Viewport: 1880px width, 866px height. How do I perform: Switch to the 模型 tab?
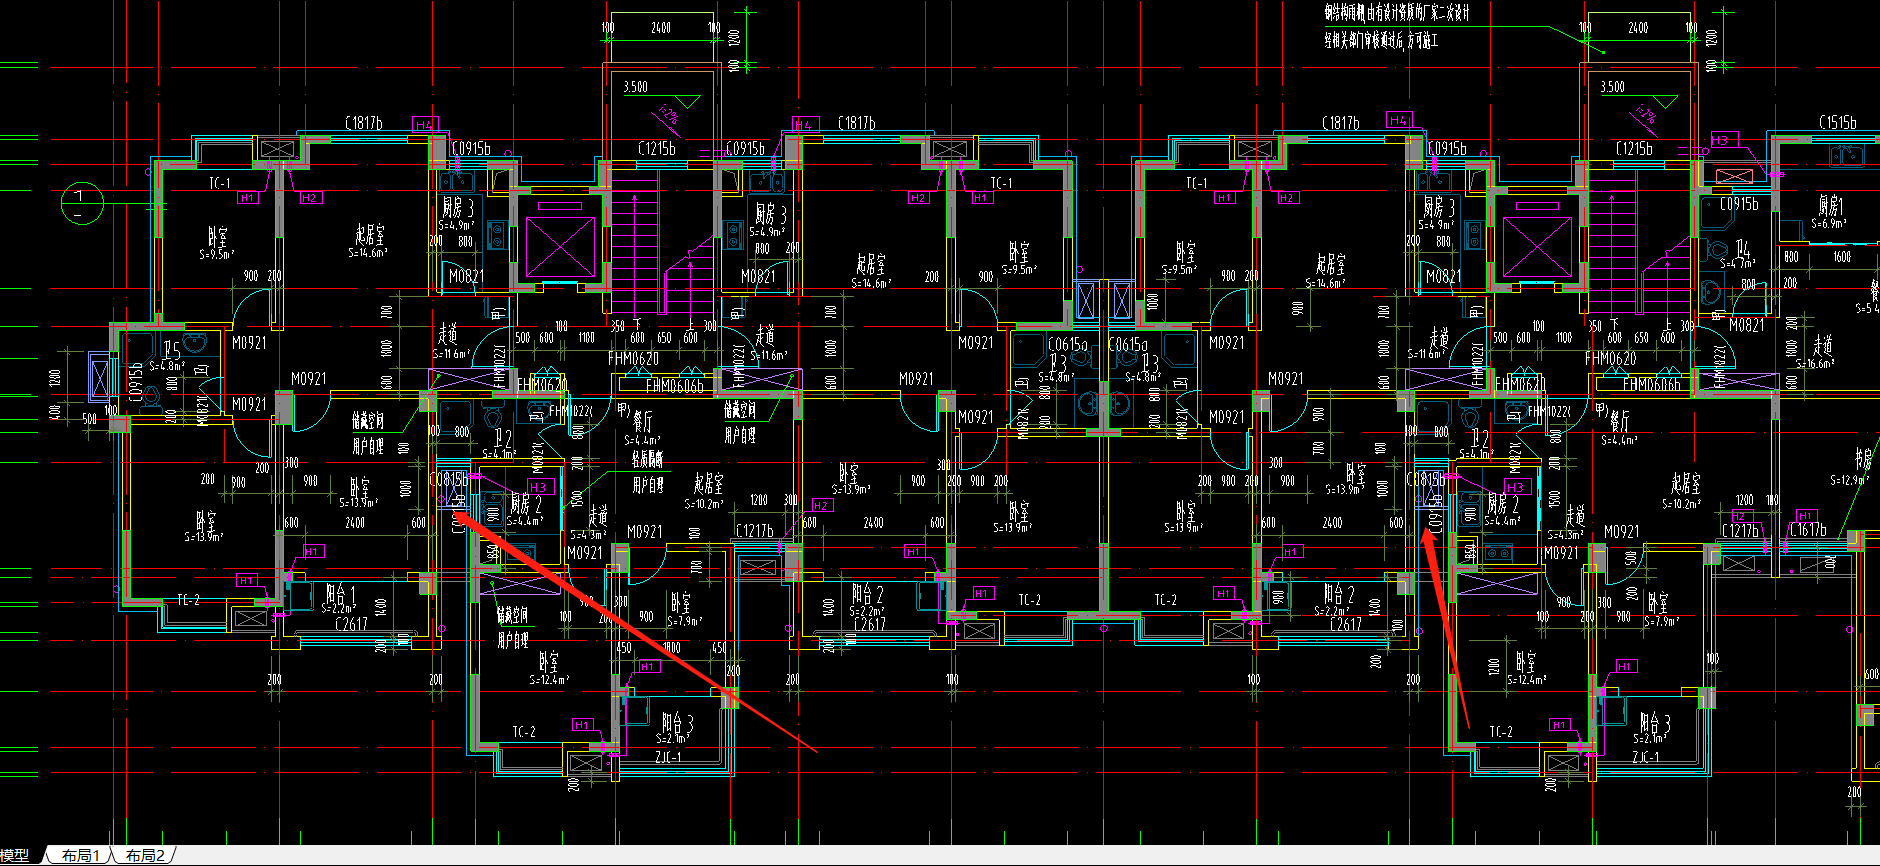[16, 856]
